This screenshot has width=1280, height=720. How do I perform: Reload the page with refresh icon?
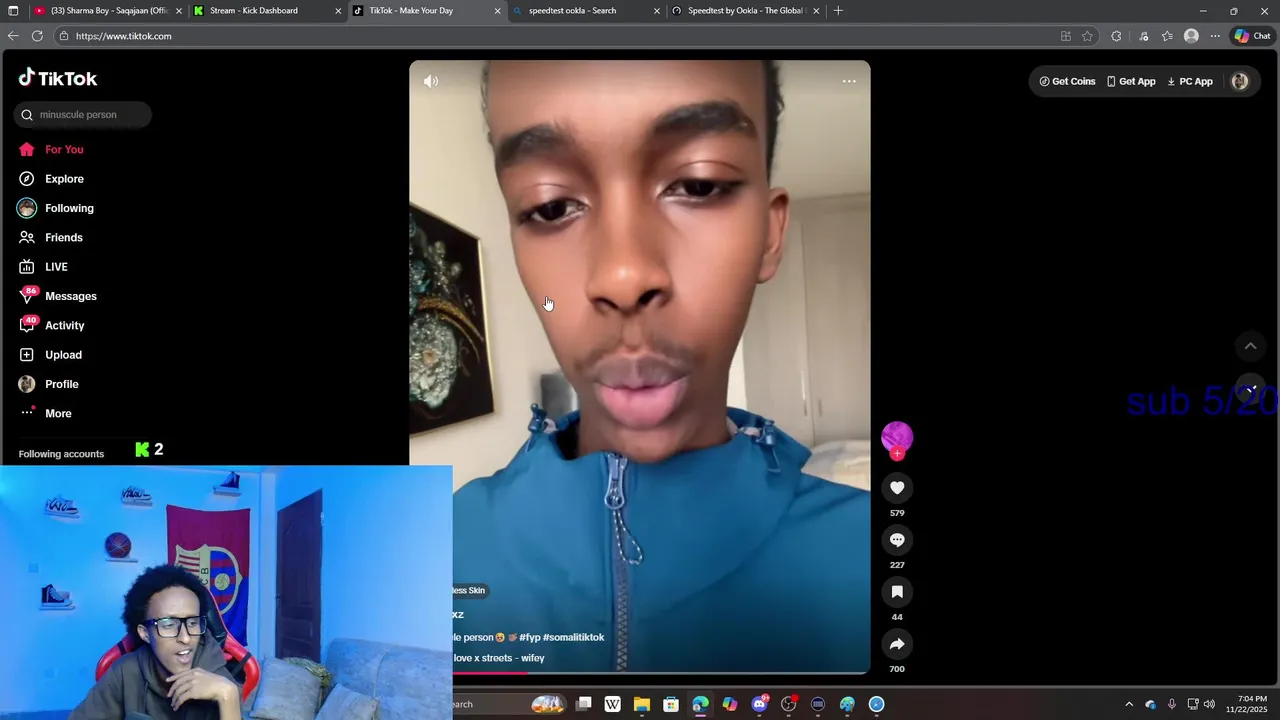click(37, 36)
